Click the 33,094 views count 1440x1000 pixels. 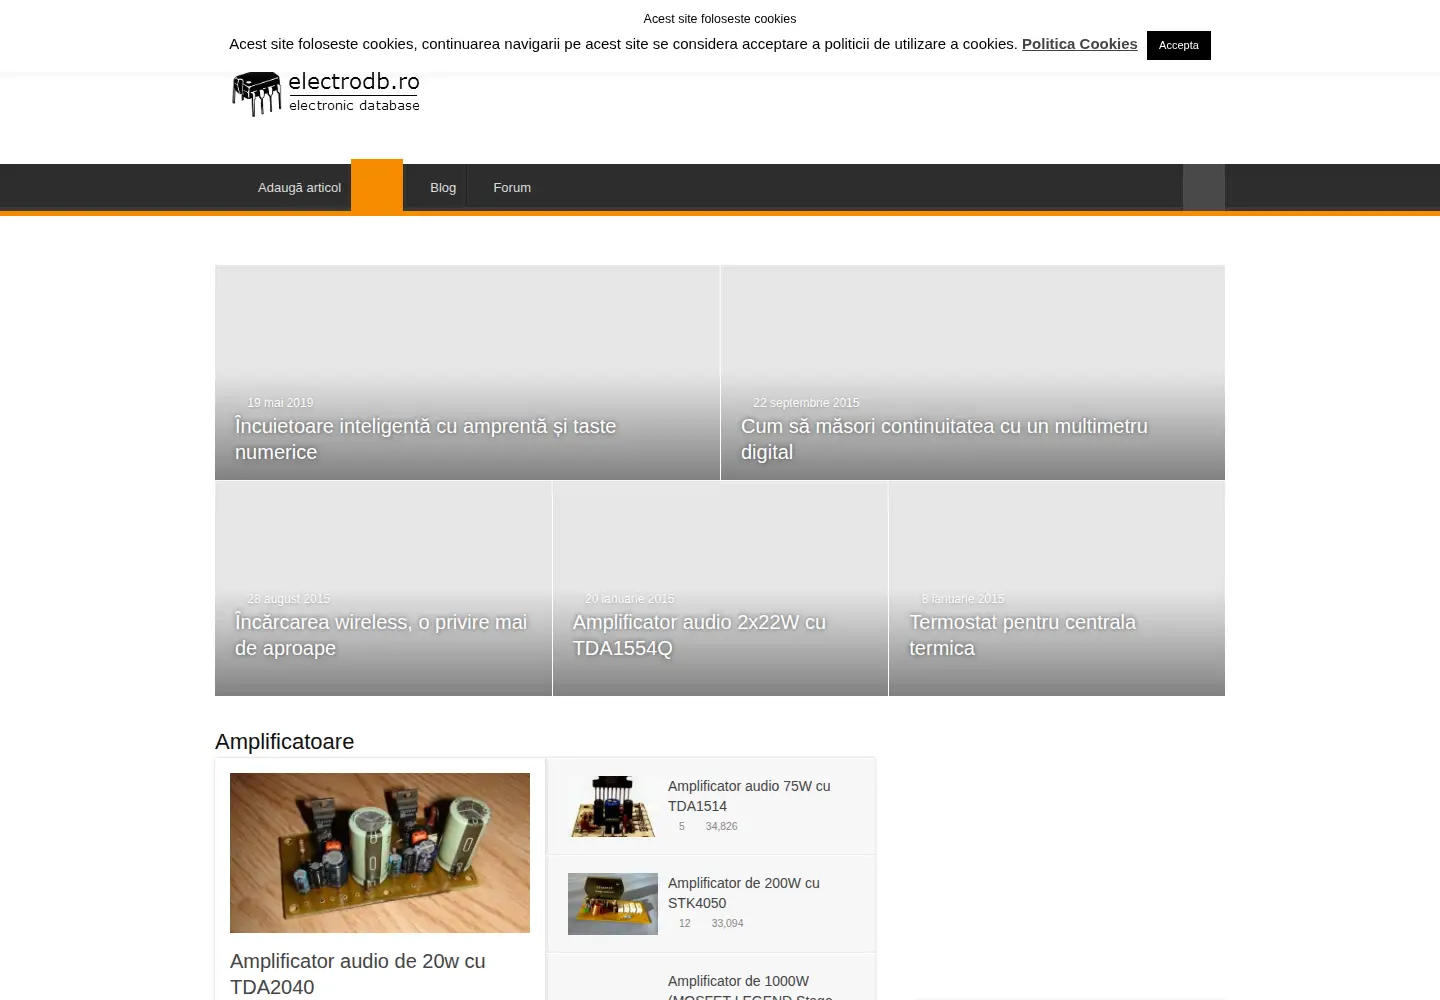pyautogui.click(x=727, y=923)
